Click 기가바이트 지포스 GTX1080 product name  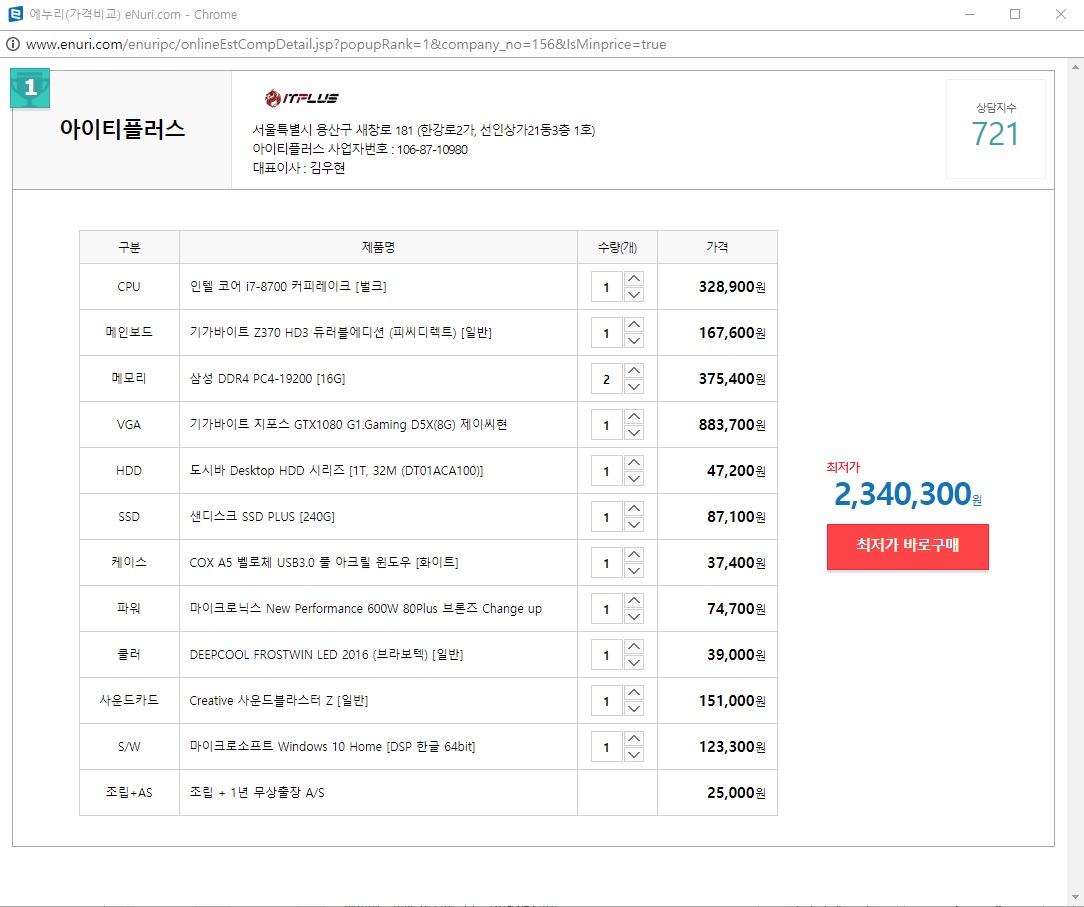pos(348,424)
